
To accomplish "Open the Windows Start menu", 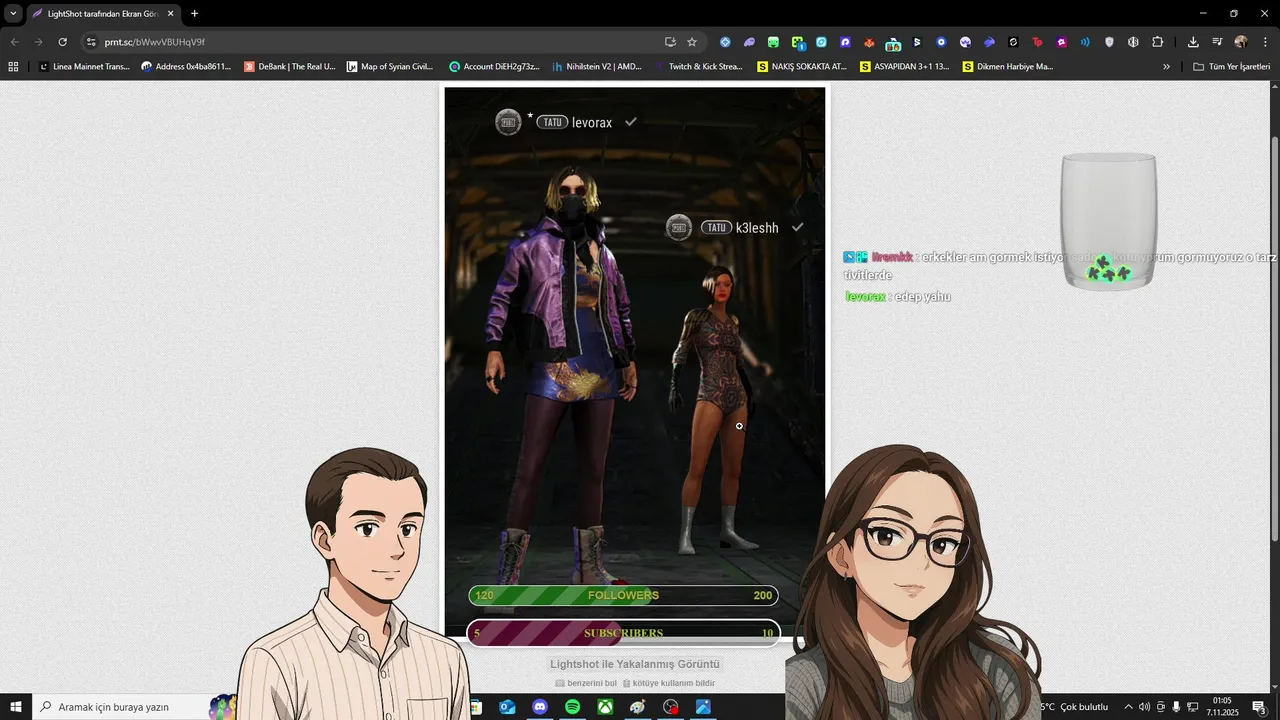I will point(15,707).
